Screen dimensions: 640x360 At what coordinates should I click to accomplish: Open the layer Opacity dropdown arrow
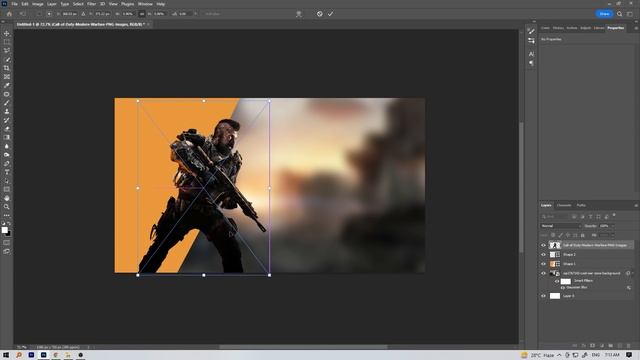(613, 226)
